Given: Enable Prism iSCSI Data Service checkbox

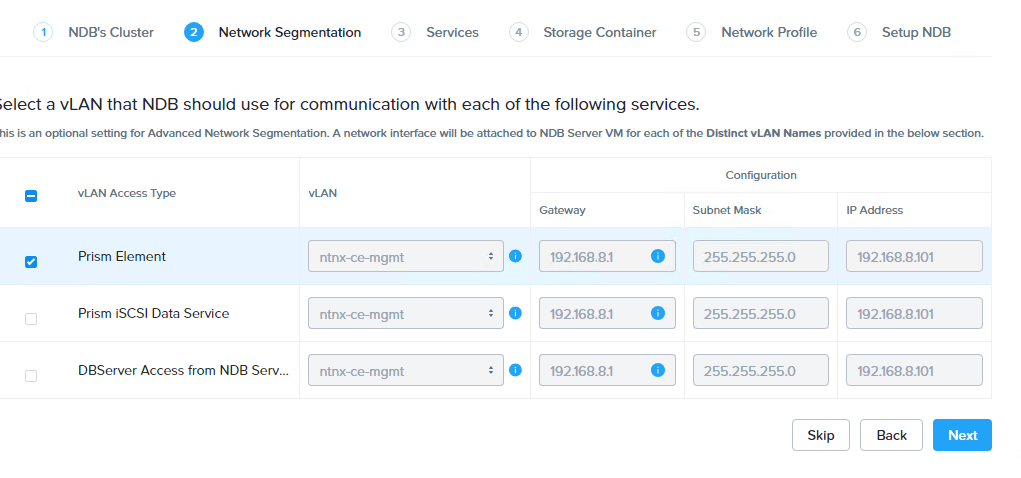Looking at the screenshot, I should [31, 319].
